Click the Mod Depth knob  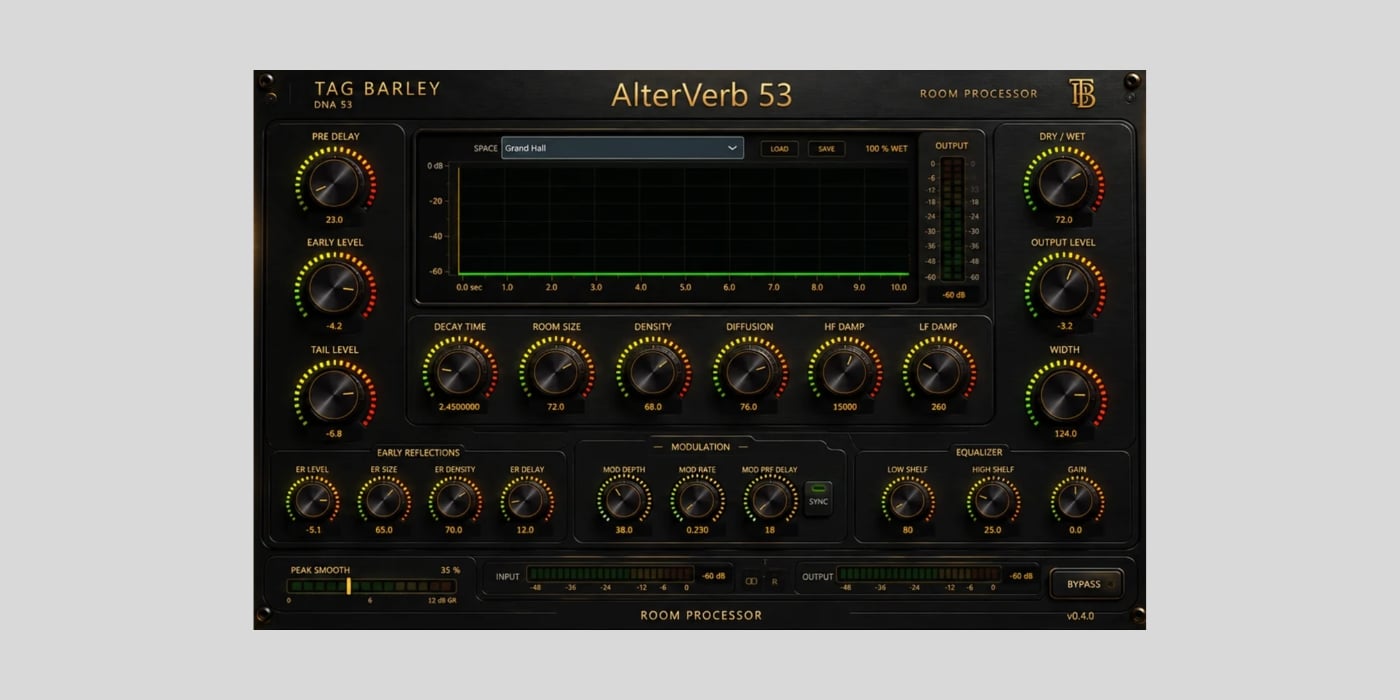pos(624,500)
